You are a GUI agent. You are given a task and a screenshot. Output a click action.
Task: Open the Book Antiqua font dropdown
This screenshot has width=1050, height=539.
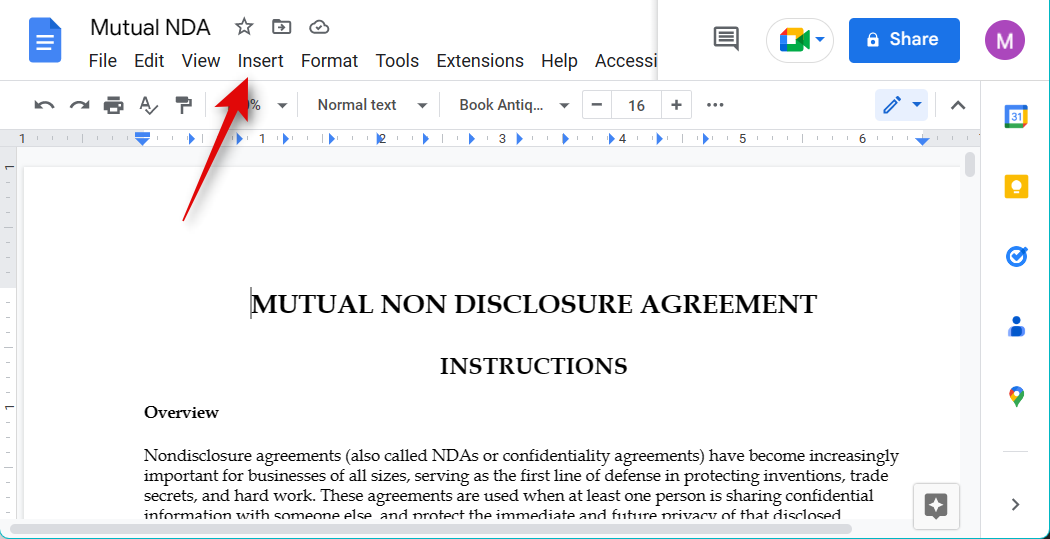tap(514, 105)
